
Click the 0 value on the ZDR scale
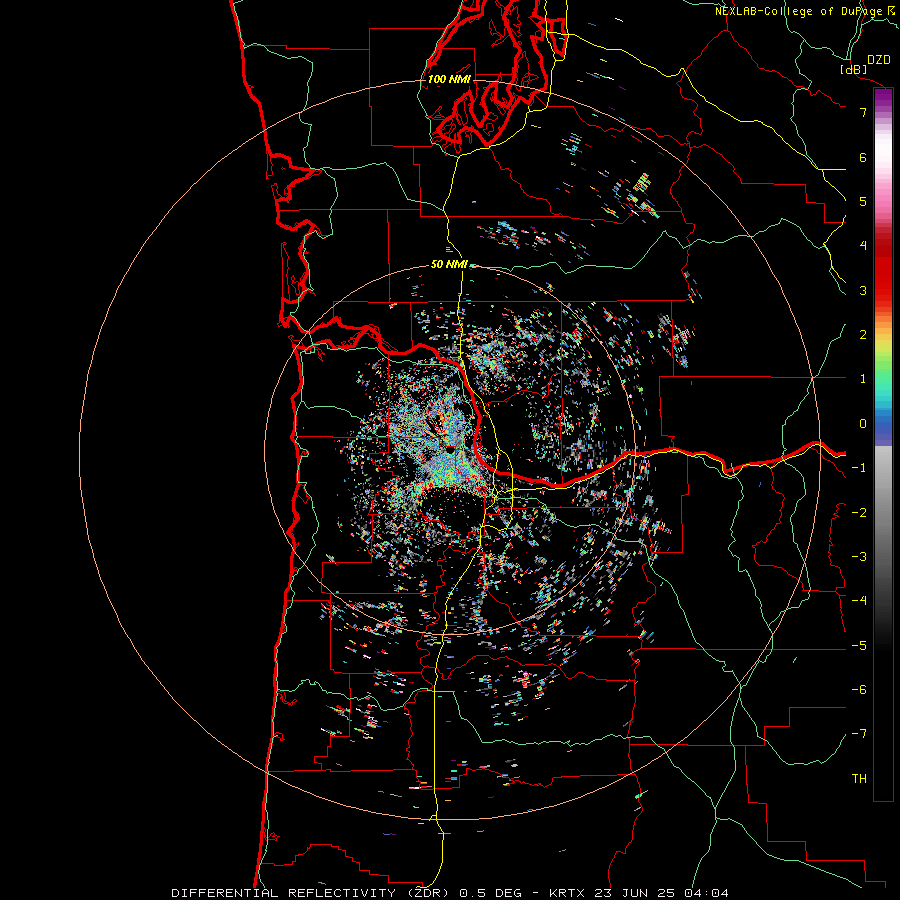point(863,424)
